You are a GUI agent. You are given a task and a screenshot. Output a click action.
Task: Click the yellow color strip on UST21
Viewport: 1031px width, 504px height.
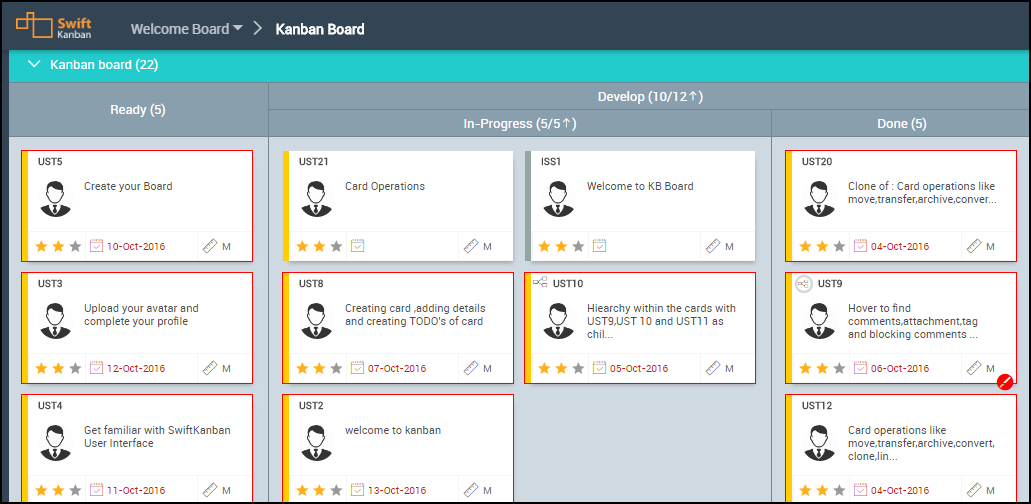point(286,205)
